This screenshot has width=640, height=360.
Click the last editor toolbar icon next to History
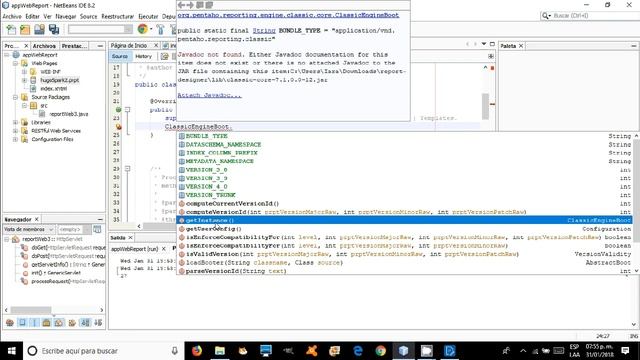164,56
